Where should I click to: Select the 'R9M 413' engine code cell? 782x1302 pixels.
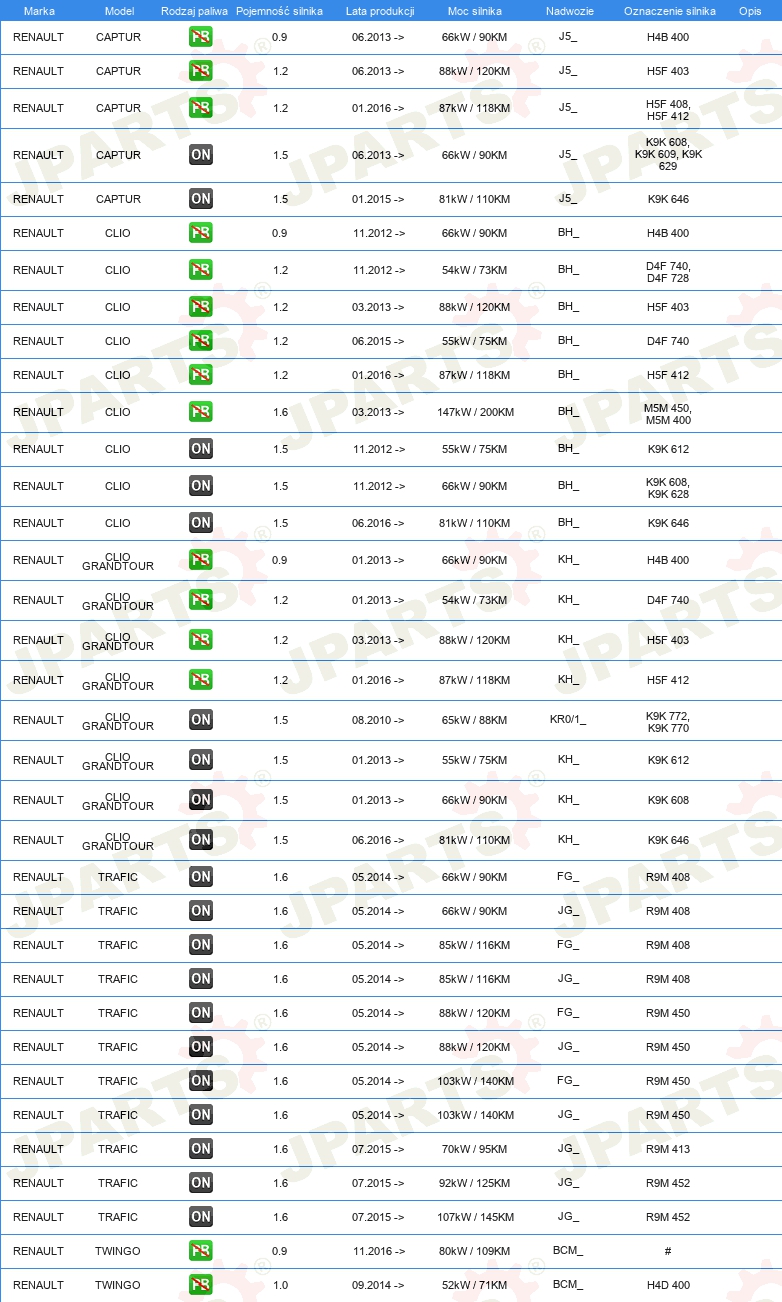(668, 1149)
